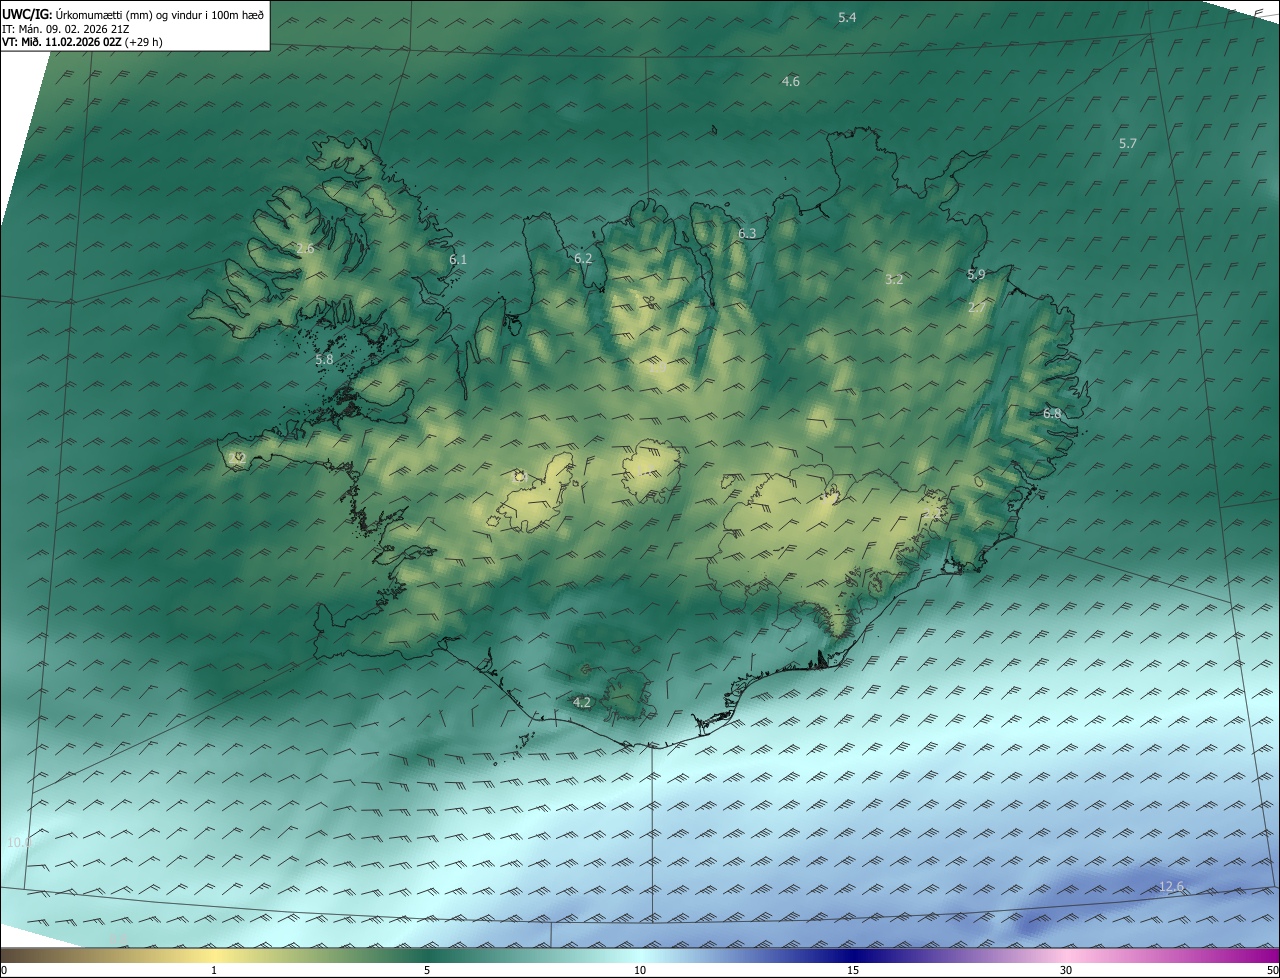
Task: Click the color scale tick label 0
Action: 4,970
